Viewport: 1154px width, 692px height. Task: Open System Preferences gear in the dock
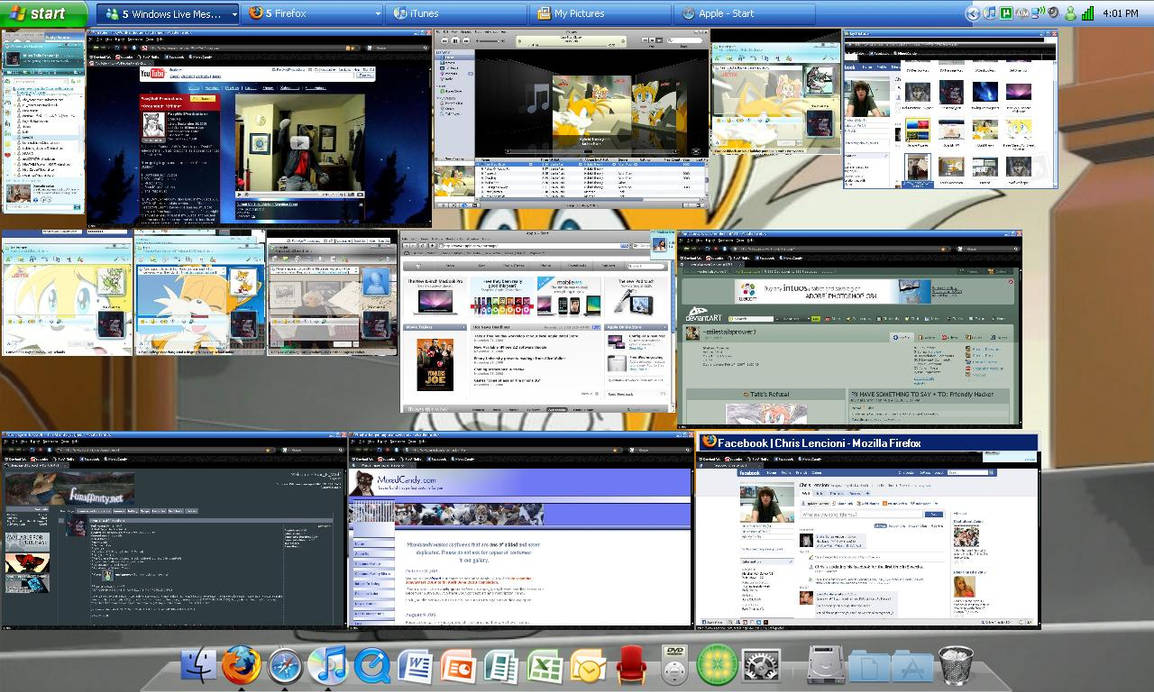(x=761, y=665)
